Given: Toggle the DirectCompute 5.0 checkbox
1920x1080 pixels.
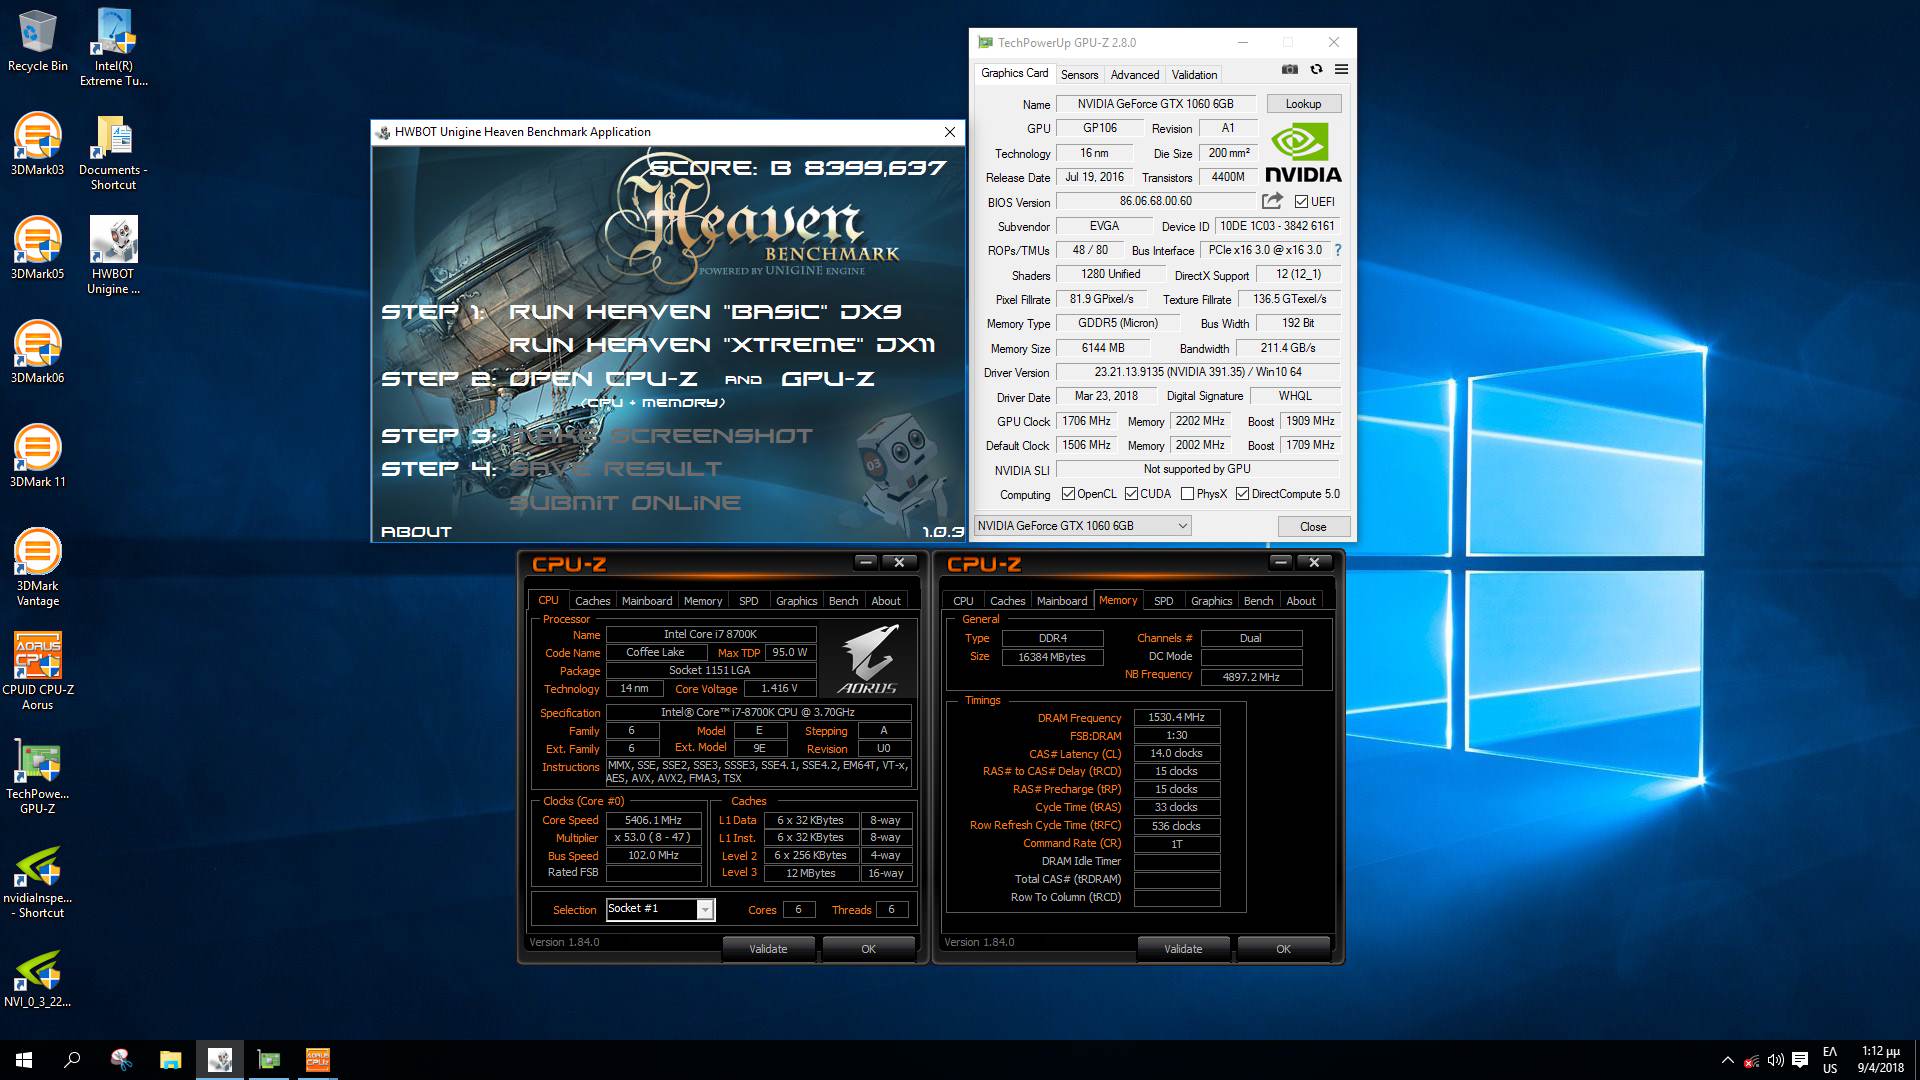Looking at the screenshot, I should coord(1242,494).
